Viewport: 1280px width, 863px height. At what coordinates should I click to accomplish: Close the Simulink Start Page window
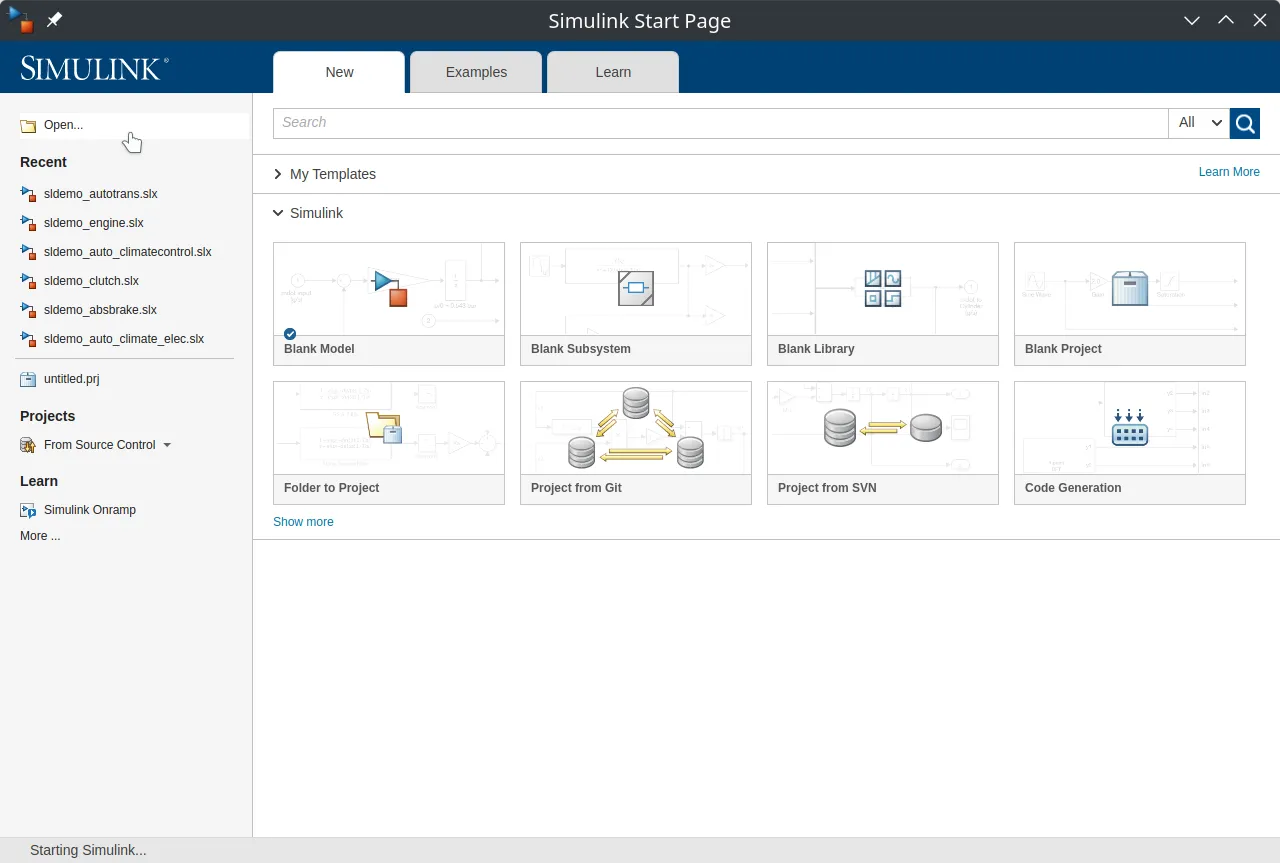tap(1260, 20)
